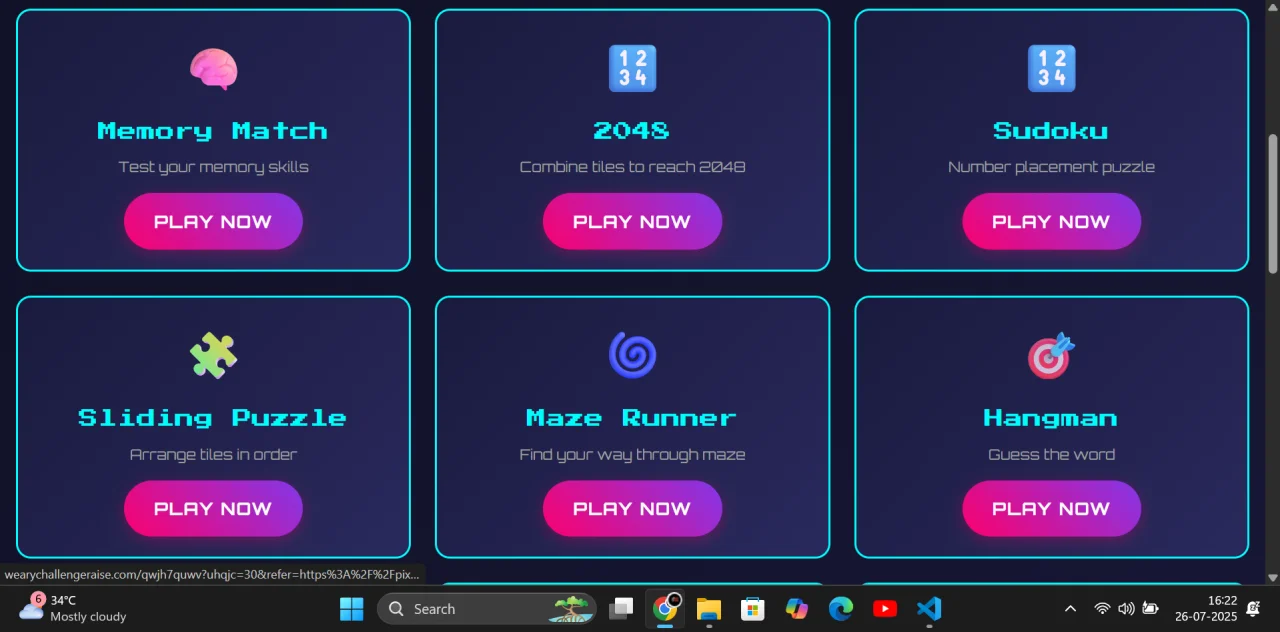Click 'Arrange tiles in order' description

tap(213, 454)
